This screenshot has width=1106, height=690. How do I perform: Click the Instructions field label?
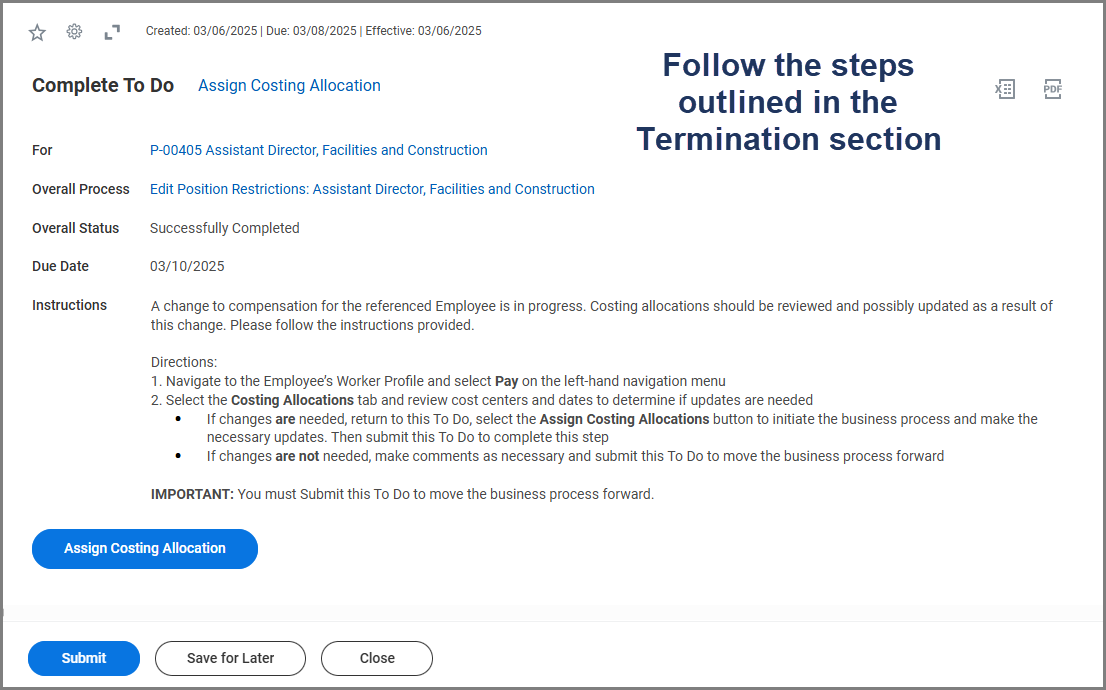pos(69,305)
